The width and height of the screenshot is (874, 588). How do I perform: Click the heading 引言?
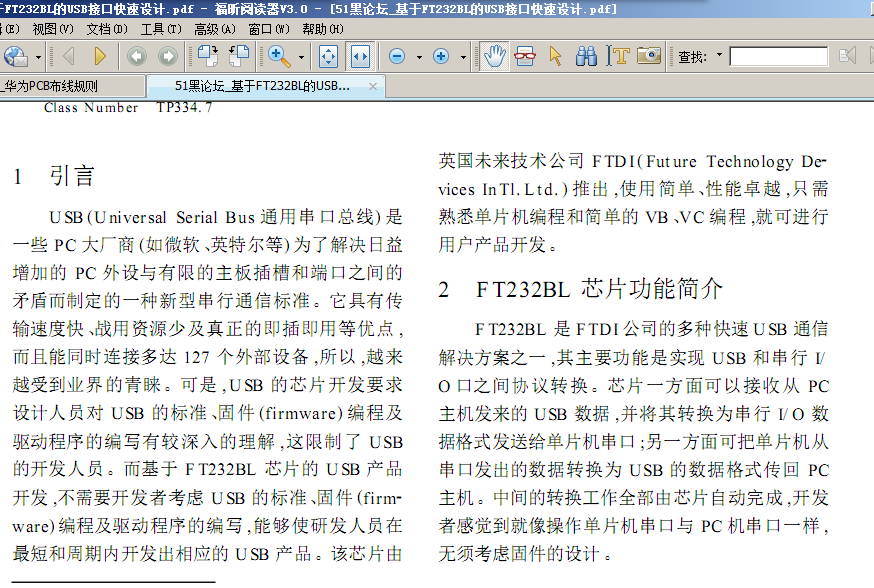72,176
